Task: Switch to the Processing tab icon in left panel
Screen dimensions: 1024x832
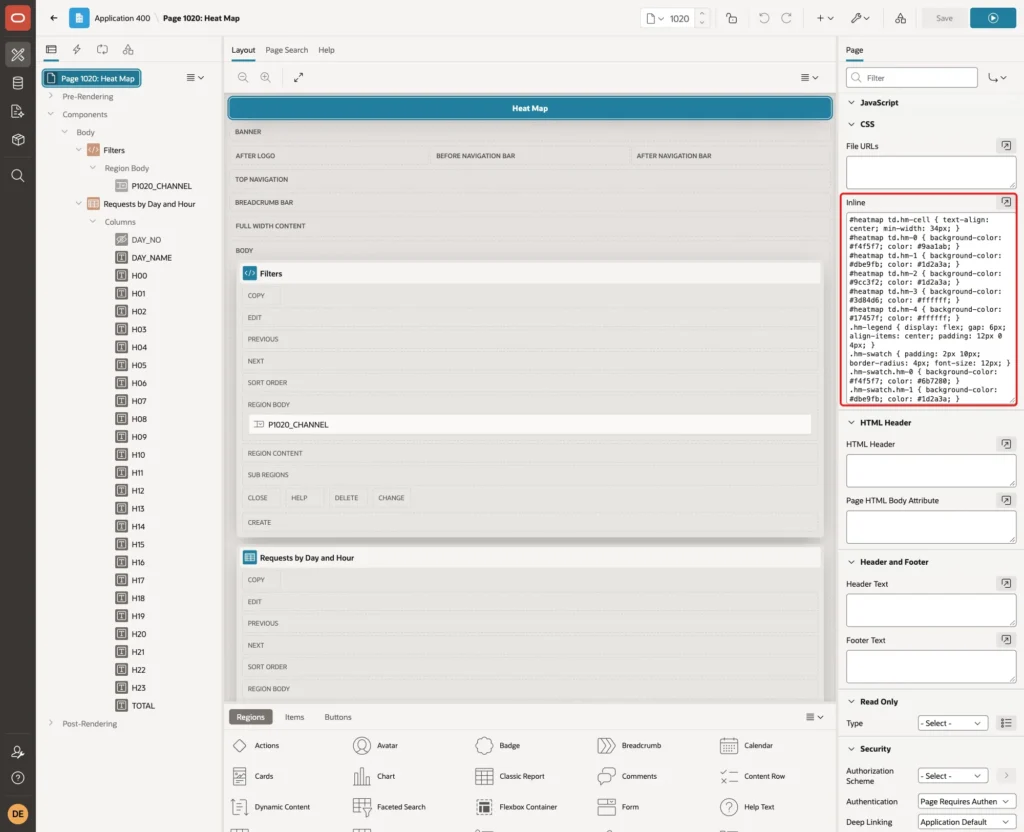Action: pos(103,50)
